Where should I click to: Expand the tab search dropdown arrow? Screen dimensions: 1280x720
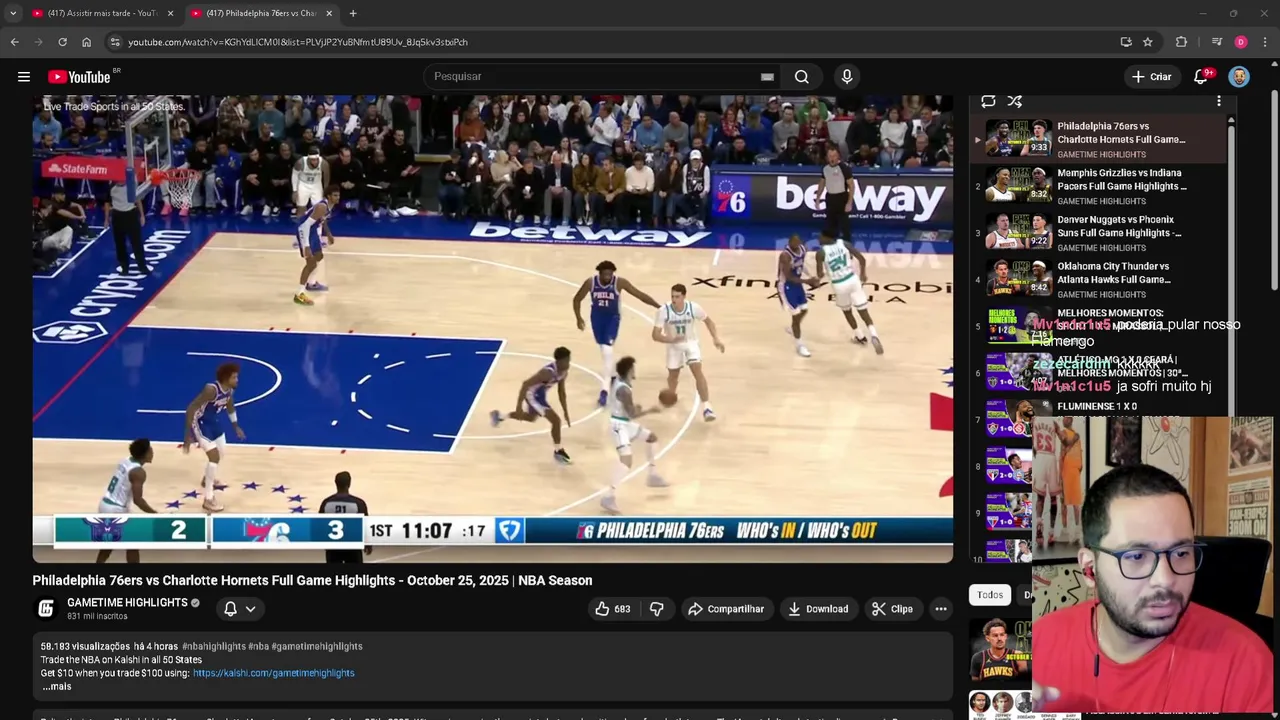point(13,13)
